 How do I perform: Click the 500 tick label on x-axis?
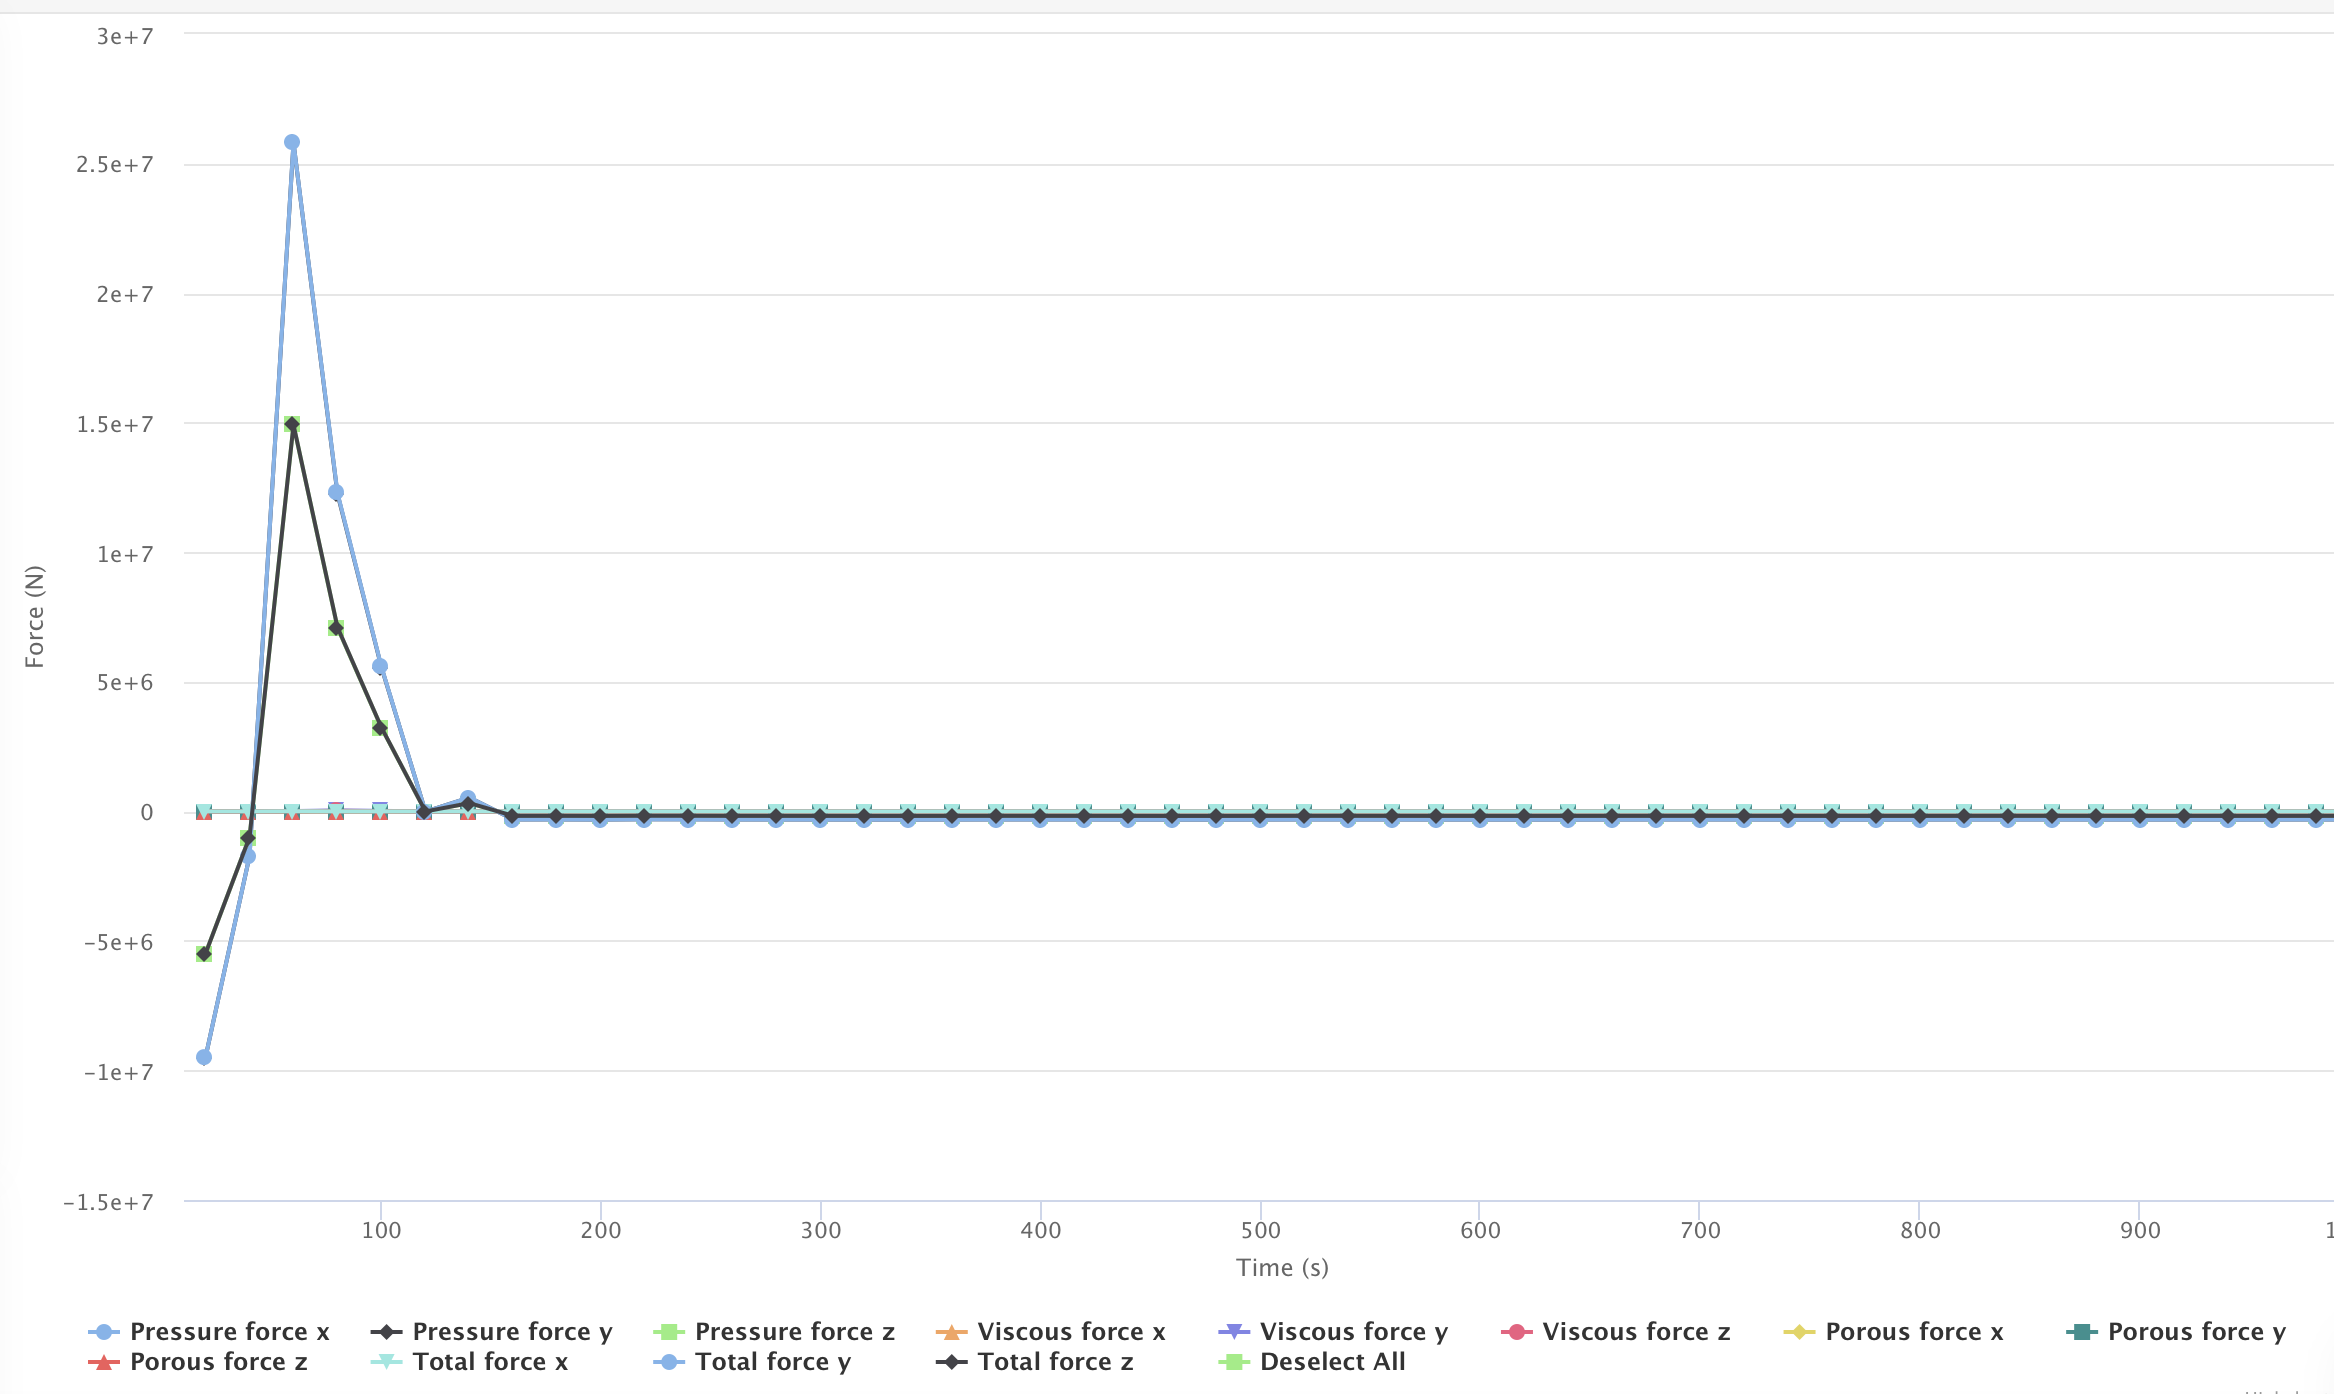tap(1260, 1230)
